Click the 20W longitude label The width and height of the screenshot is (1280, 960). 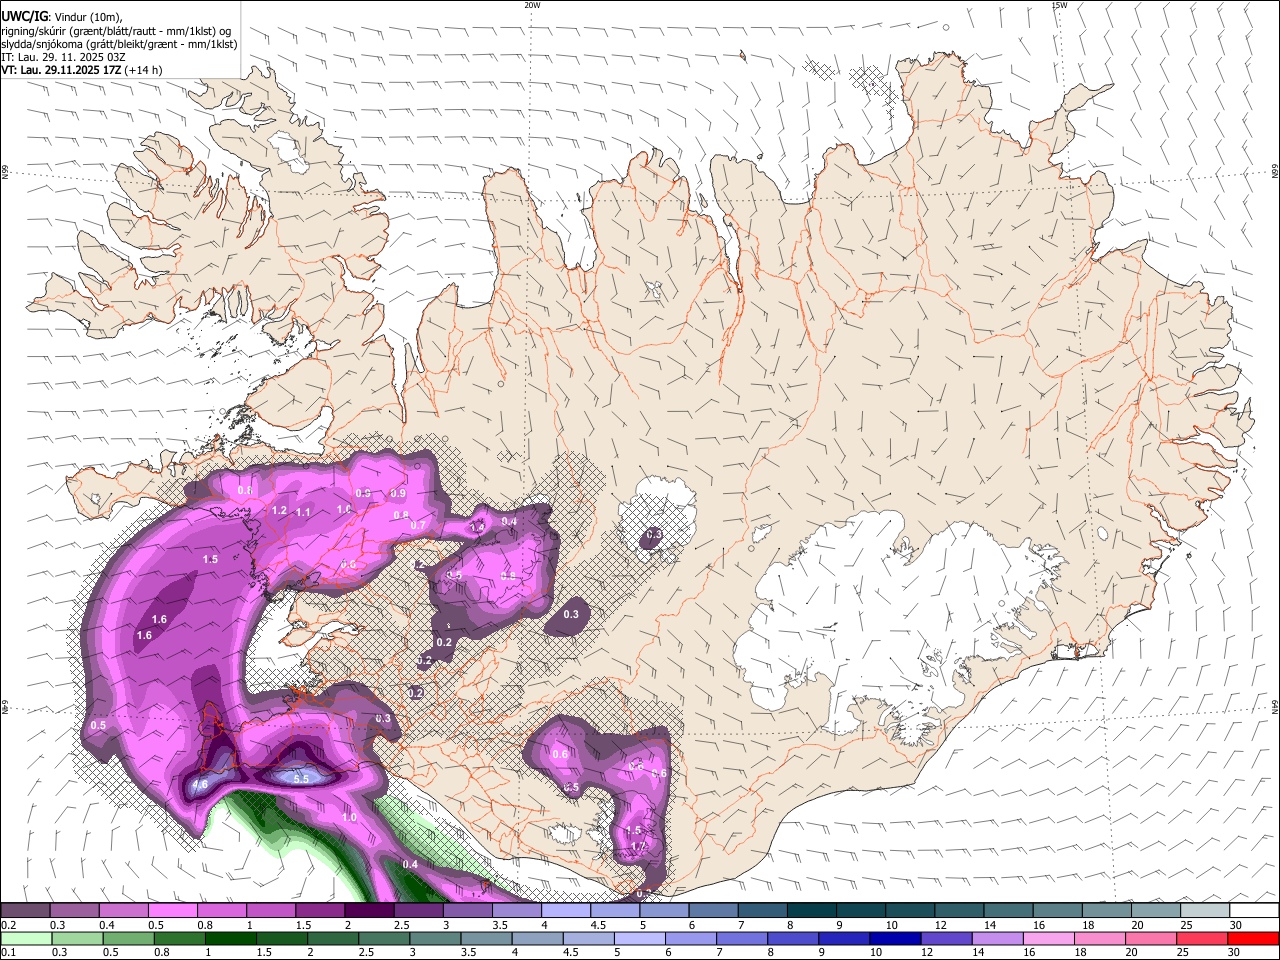532,5
